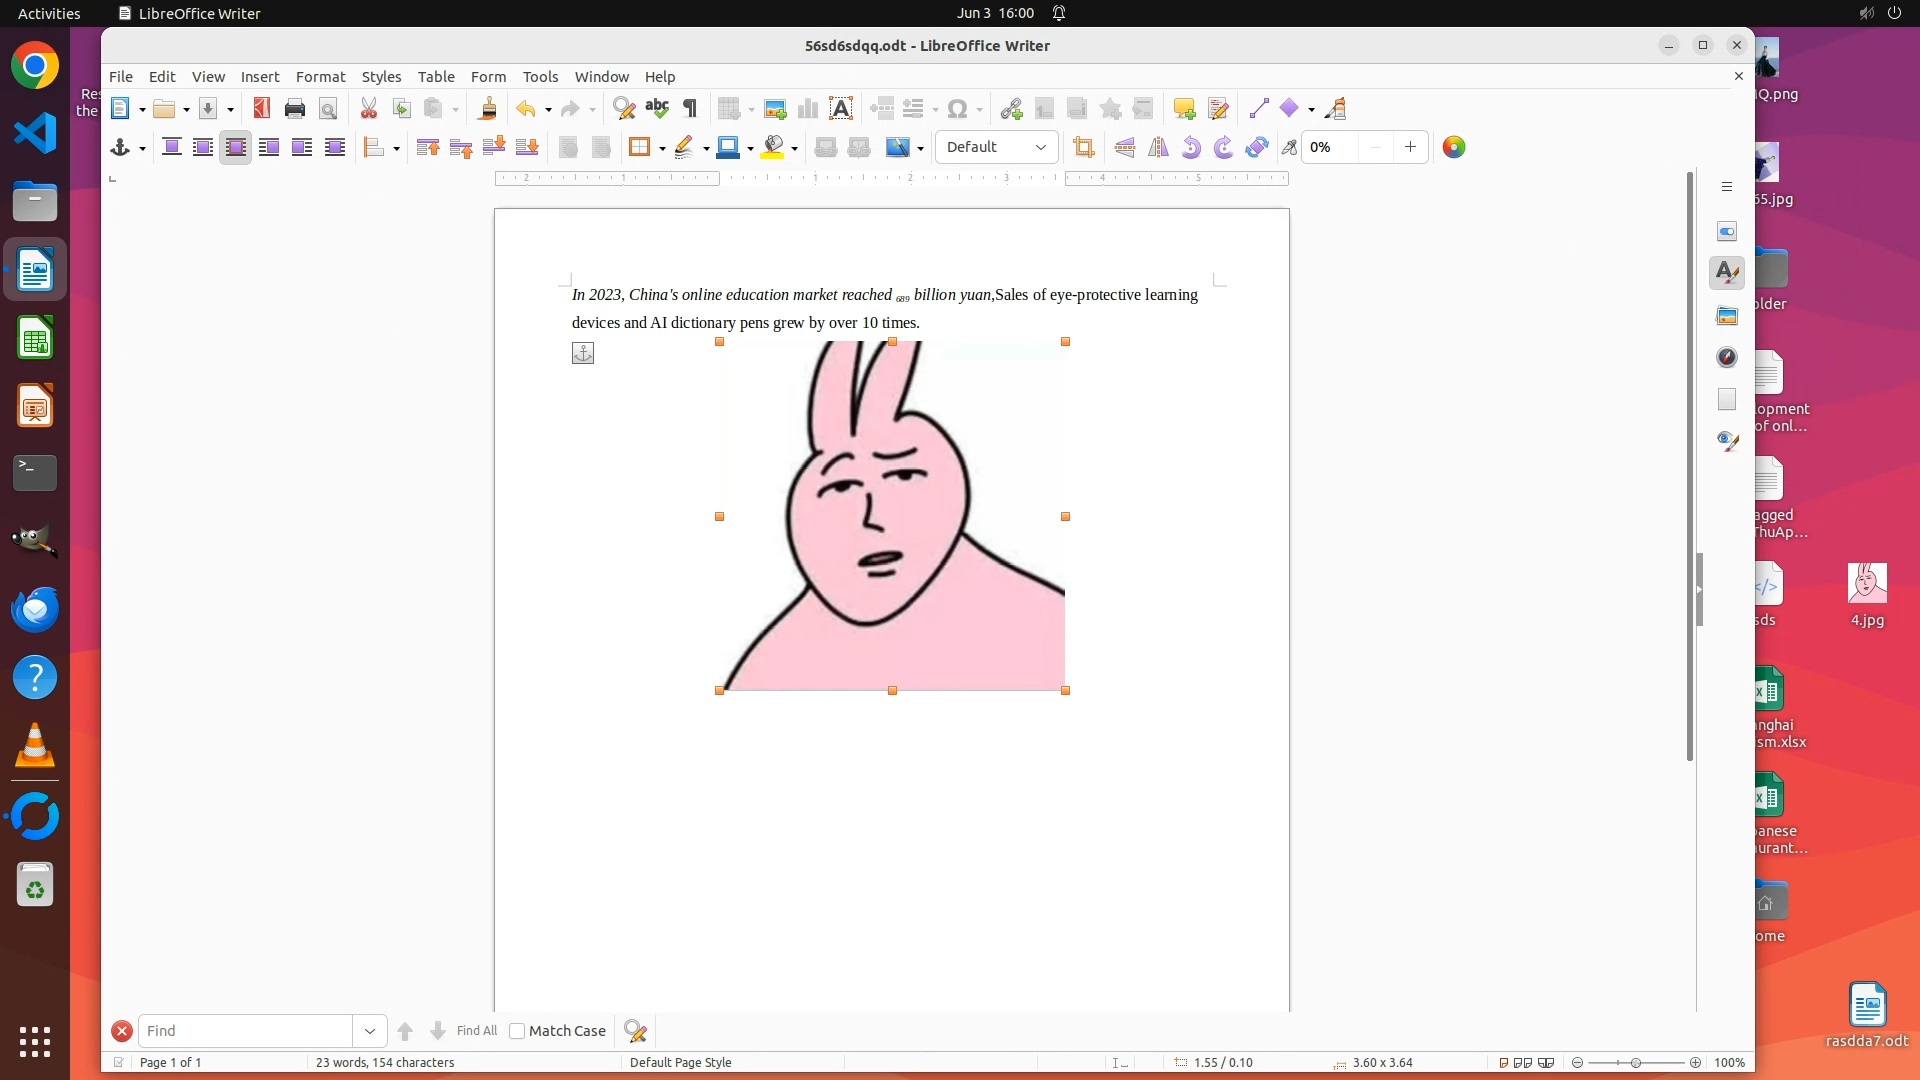Click the Export as PDF icon

click(x=262, y=109)
